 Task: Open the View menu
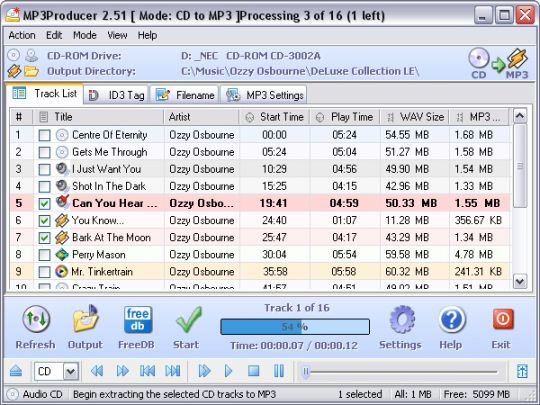117,35
